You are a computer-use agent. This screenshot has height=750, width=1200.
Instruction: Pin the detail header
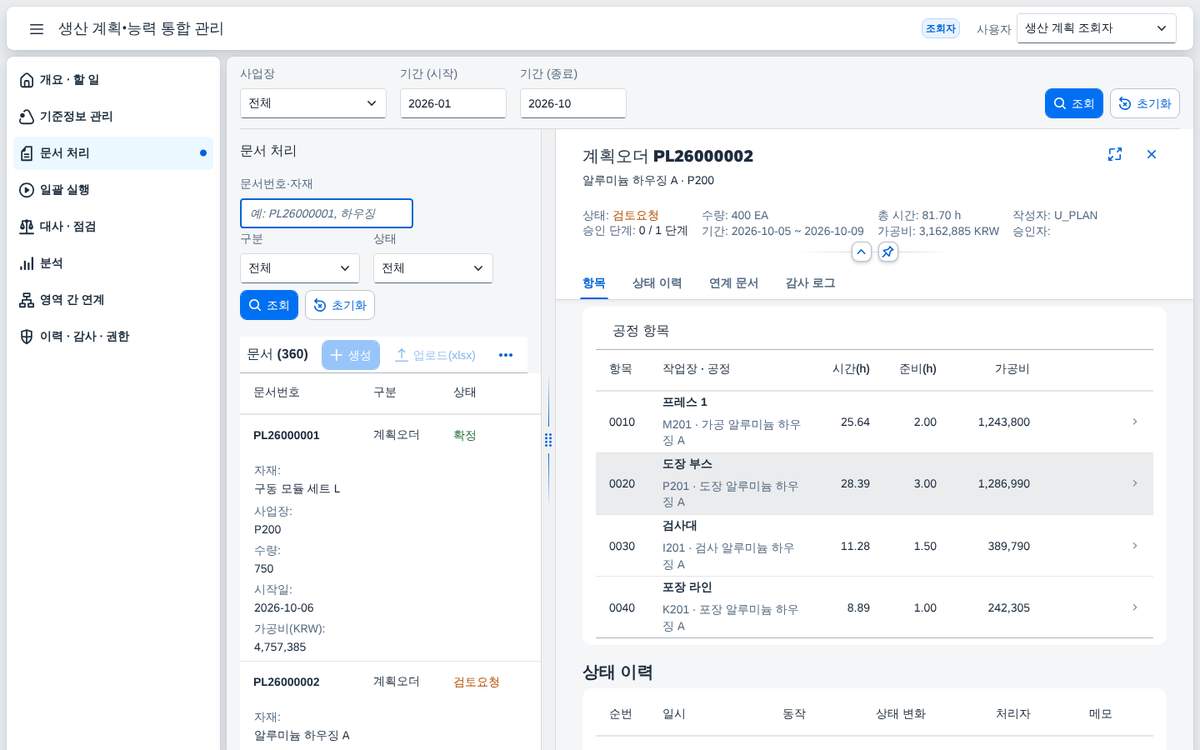point(888,252)
